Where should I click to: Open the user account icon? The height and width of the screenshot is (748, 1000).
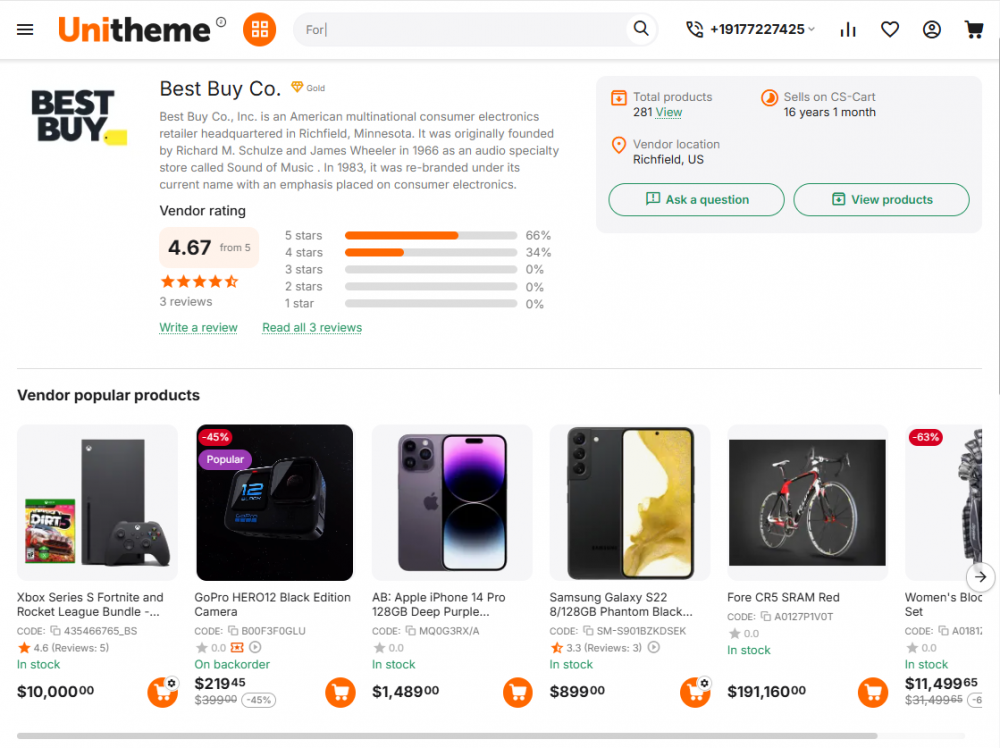pyautogui.click(x=932, y=30)
